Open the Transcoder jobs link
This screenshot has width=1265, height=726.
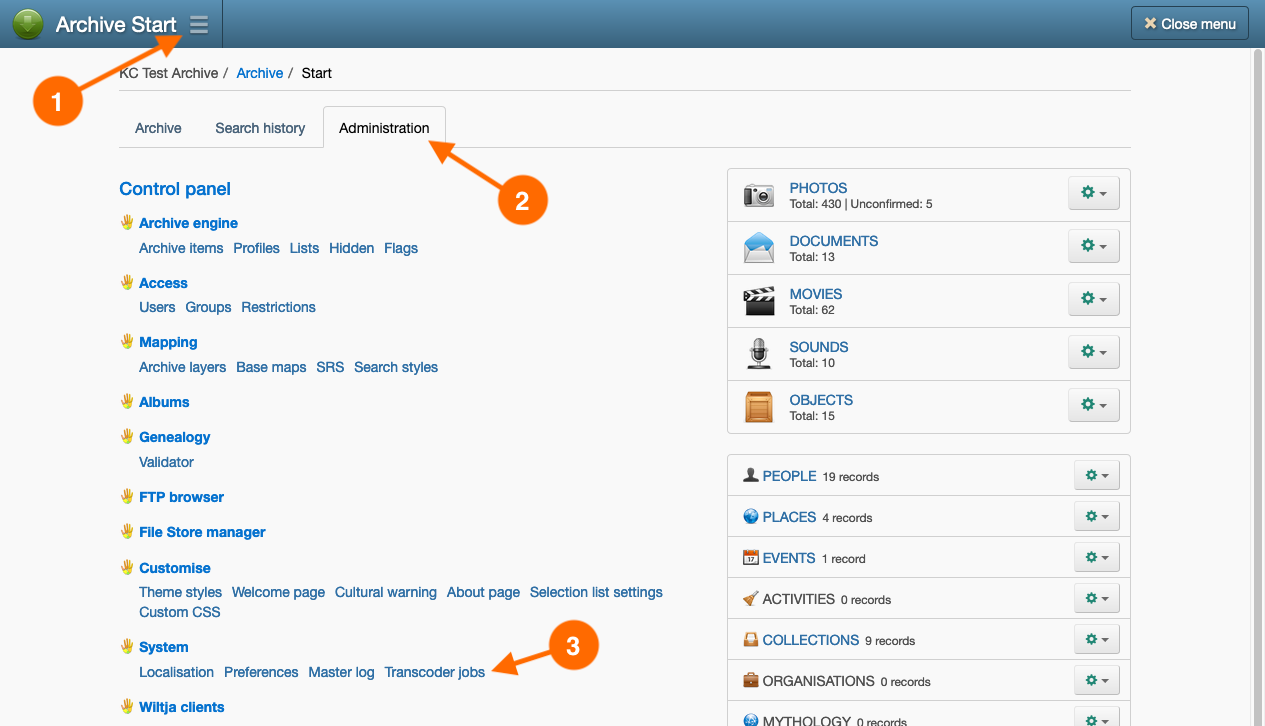click(435, 672)
